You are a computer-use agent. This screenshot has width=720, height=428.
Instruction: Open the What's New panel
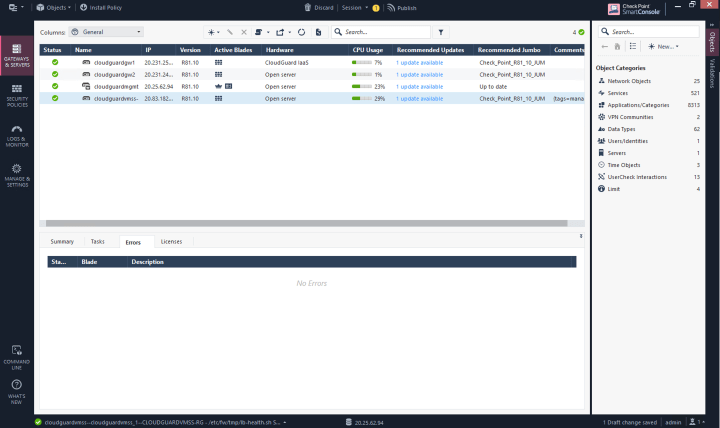pos(17,392)
